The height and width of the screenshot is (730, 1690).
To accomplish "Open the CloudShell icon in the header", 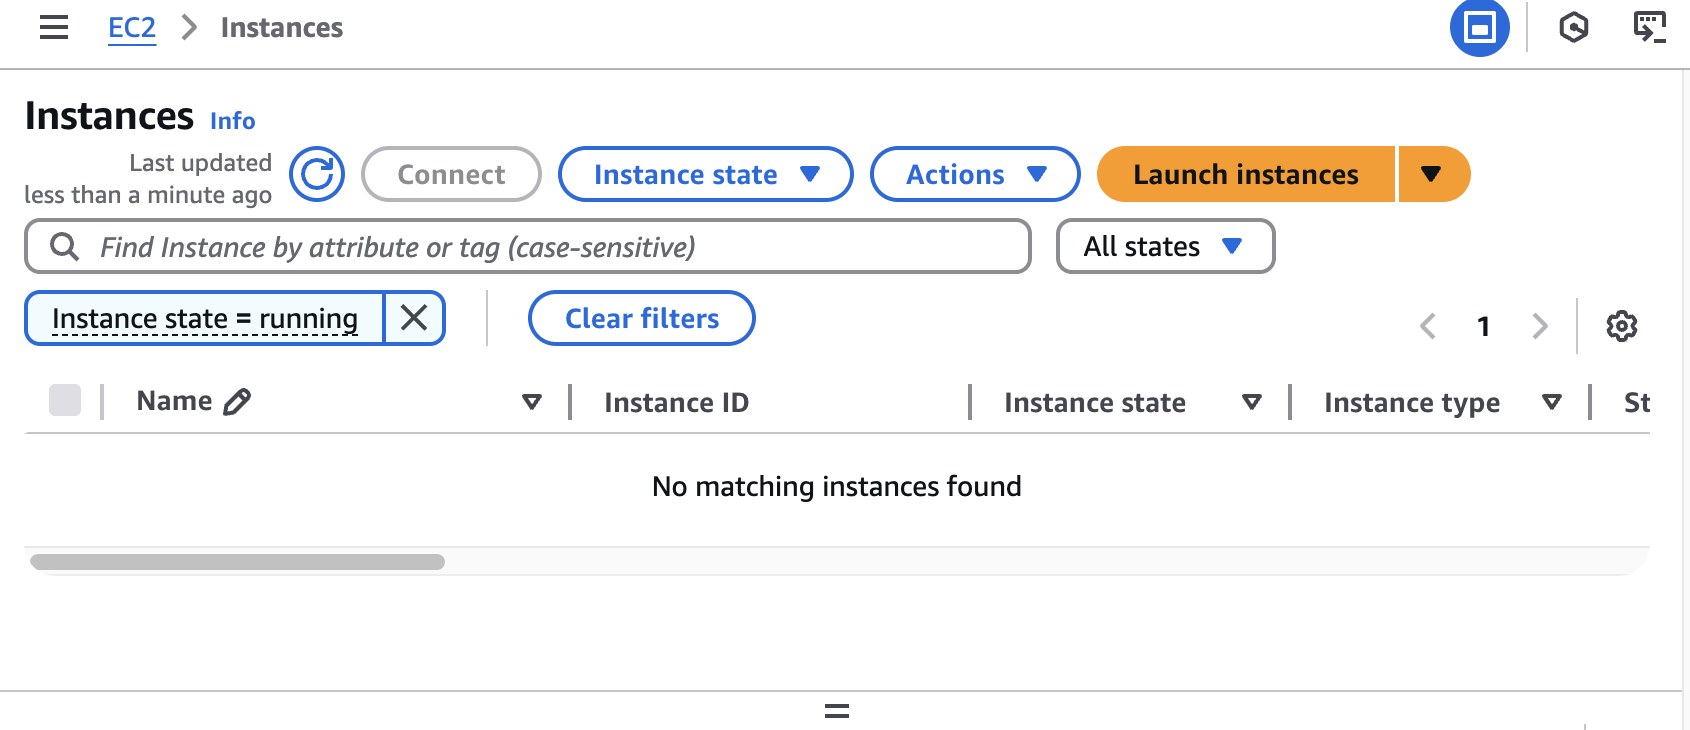I will (1649, 28).
